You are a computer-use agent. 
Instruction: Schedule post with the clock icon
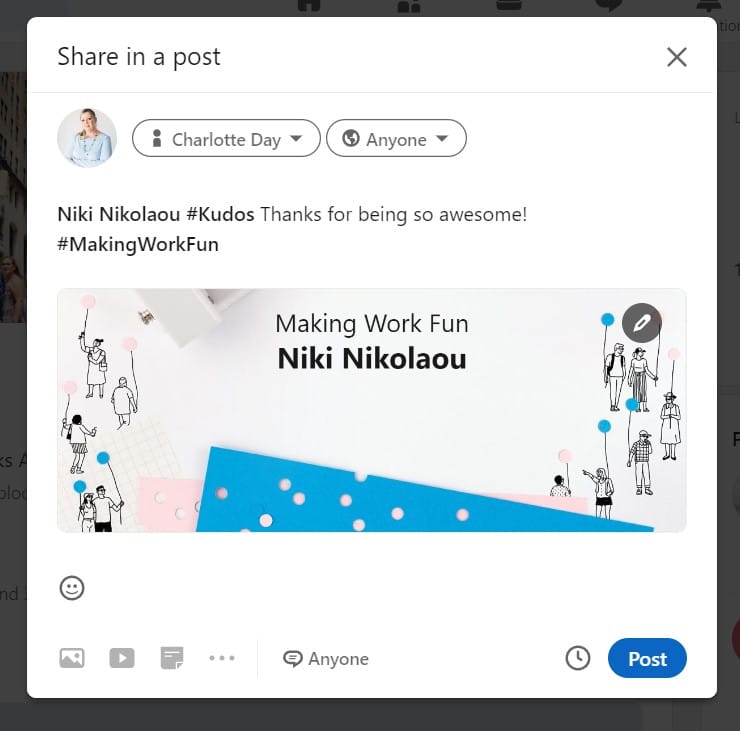(578, 658)
